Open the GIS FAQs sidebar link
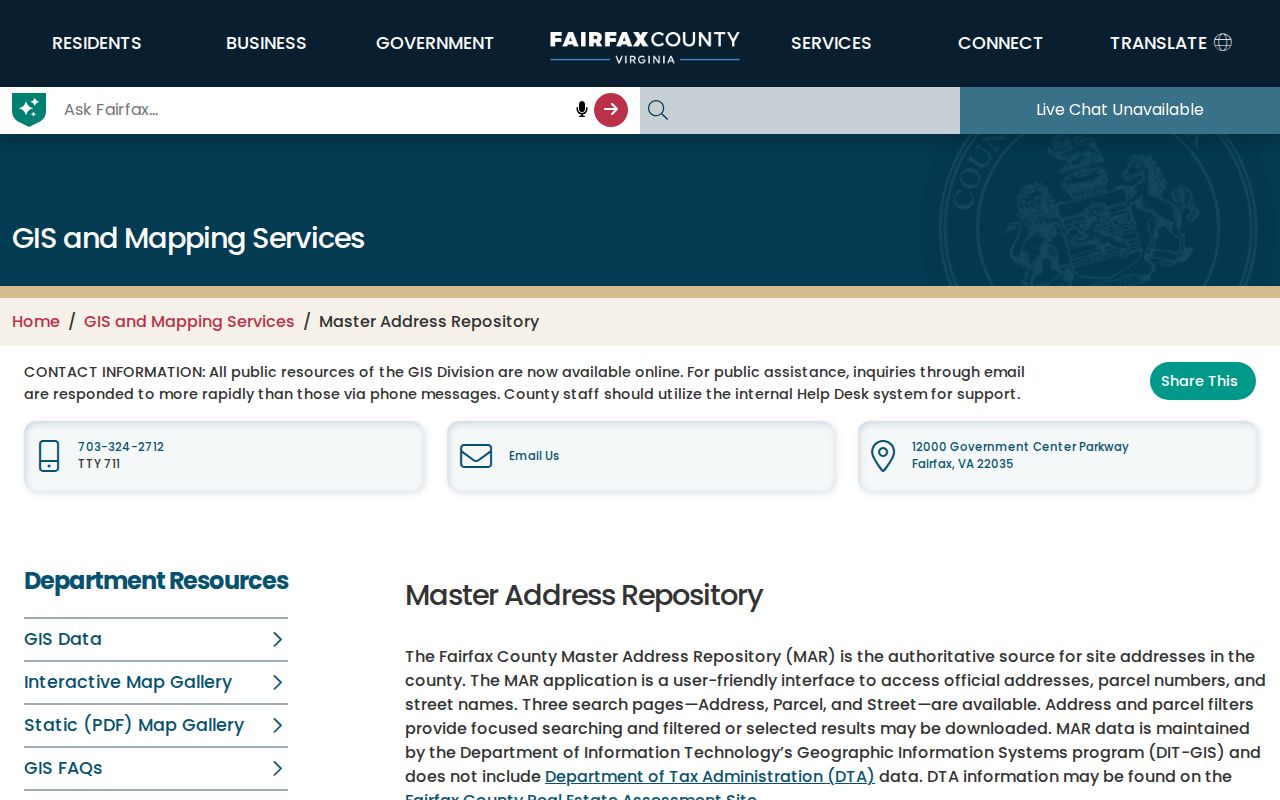This screenshot has height=800, width=1280. pyautogui.click(x=63, y=768)
